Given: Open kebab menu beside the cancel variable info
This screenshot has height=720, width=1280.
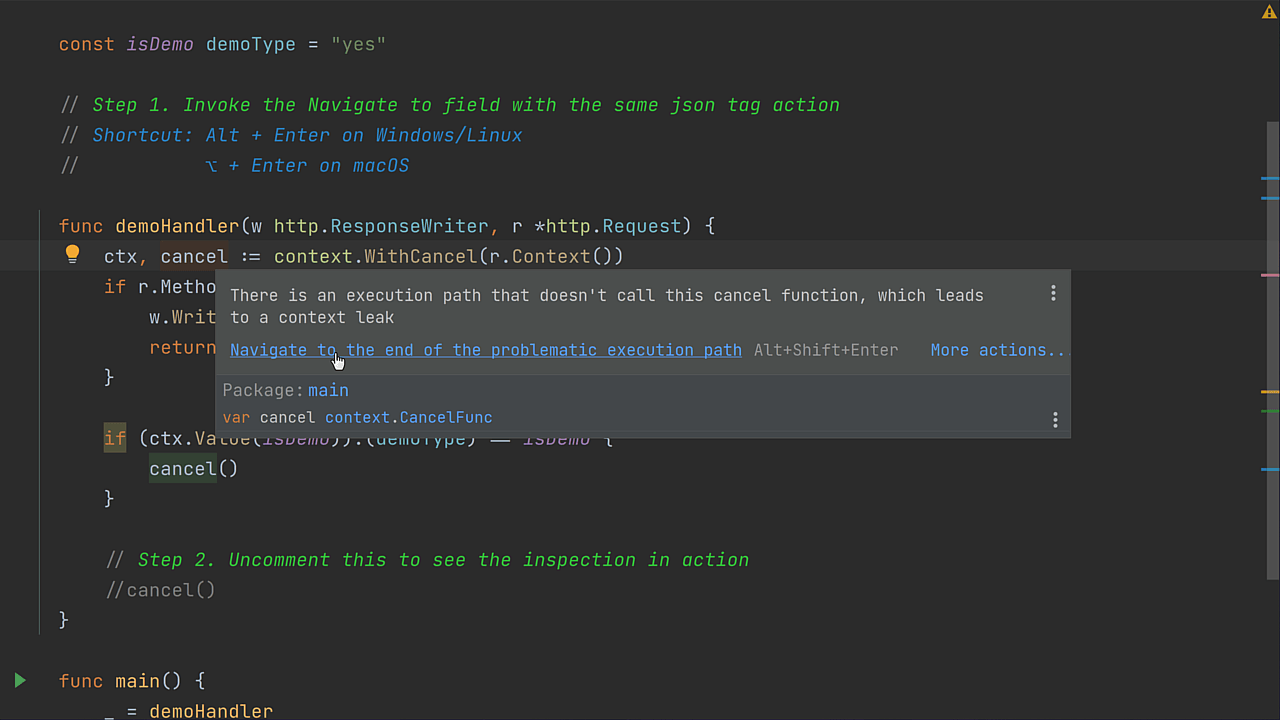Looking at the screenshot, I should (1055, 419).
